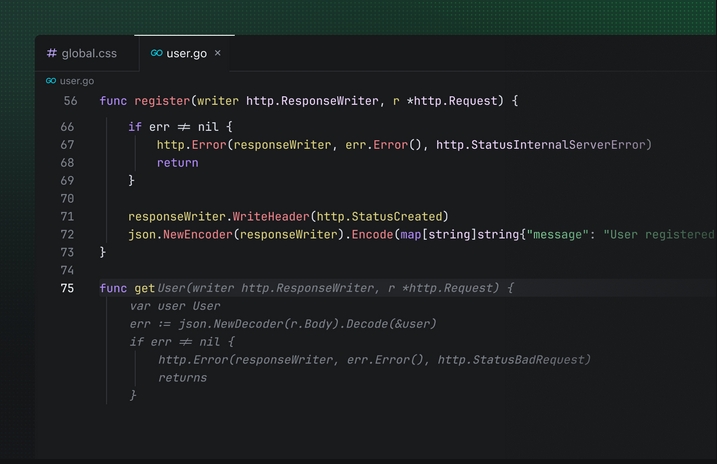Place cursor after "func get" on line 75
This screenshot has height=464, width=717.
click(x=156, y=289)
